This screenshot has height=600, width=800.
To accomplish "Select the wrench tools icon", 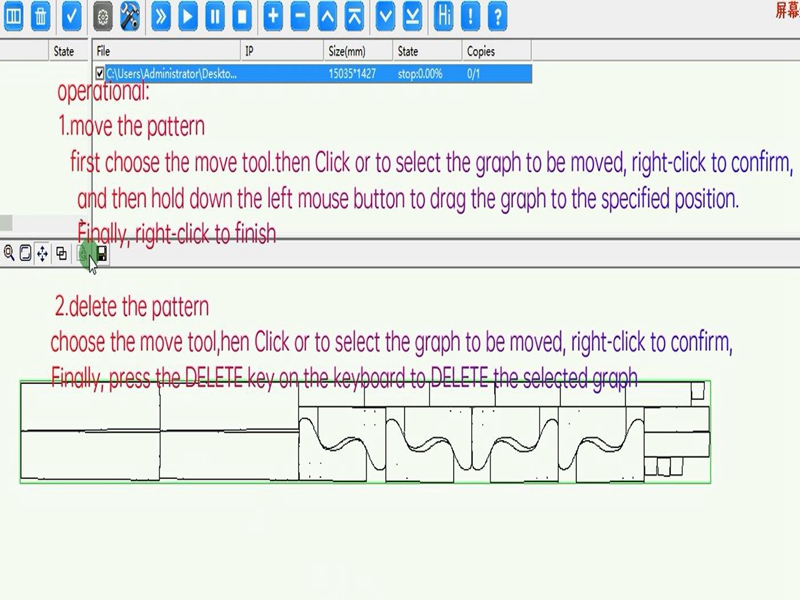I will [x=128, y=14].
